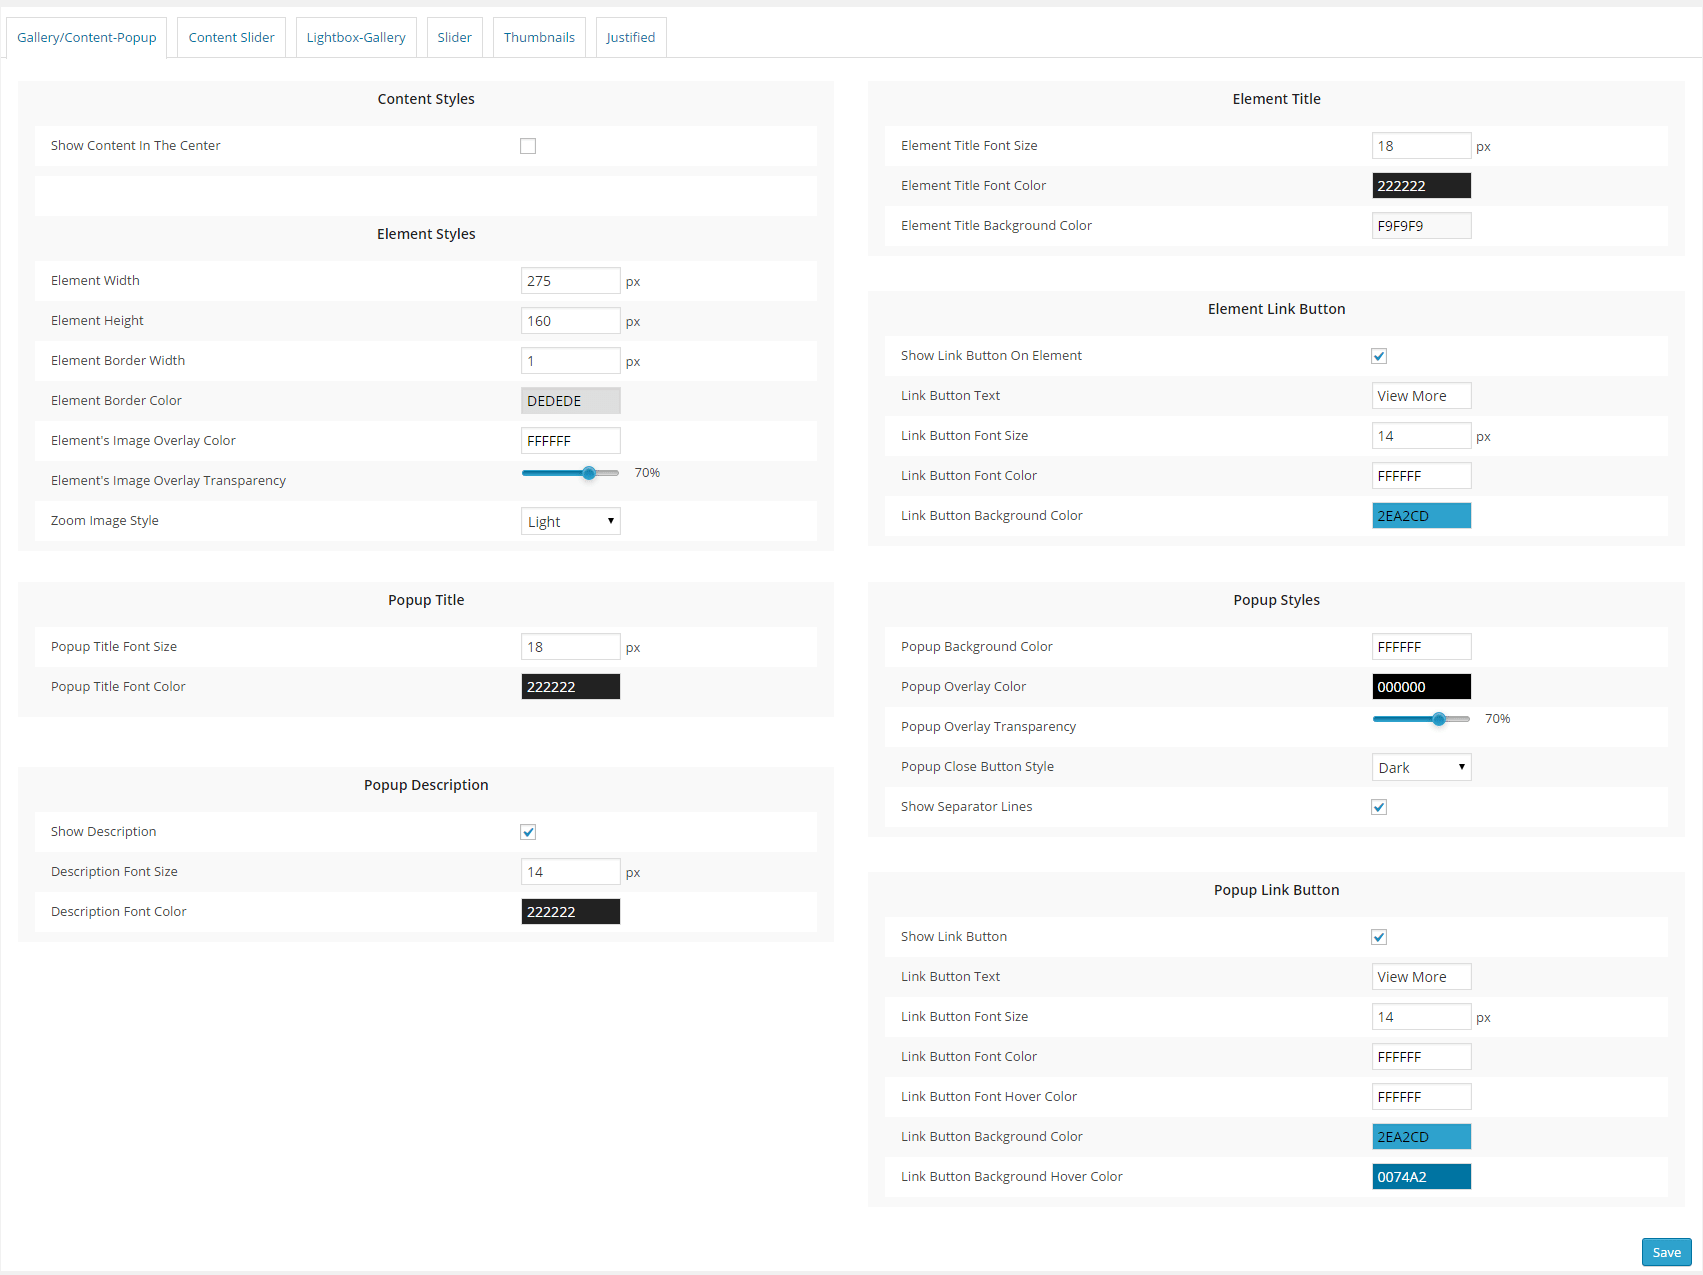Image resolution: width=1703 pixels, height=1275 pixels.
Task: Click the Popup Overlay Transparency slider handle
Action: [x=1439, y=719]
